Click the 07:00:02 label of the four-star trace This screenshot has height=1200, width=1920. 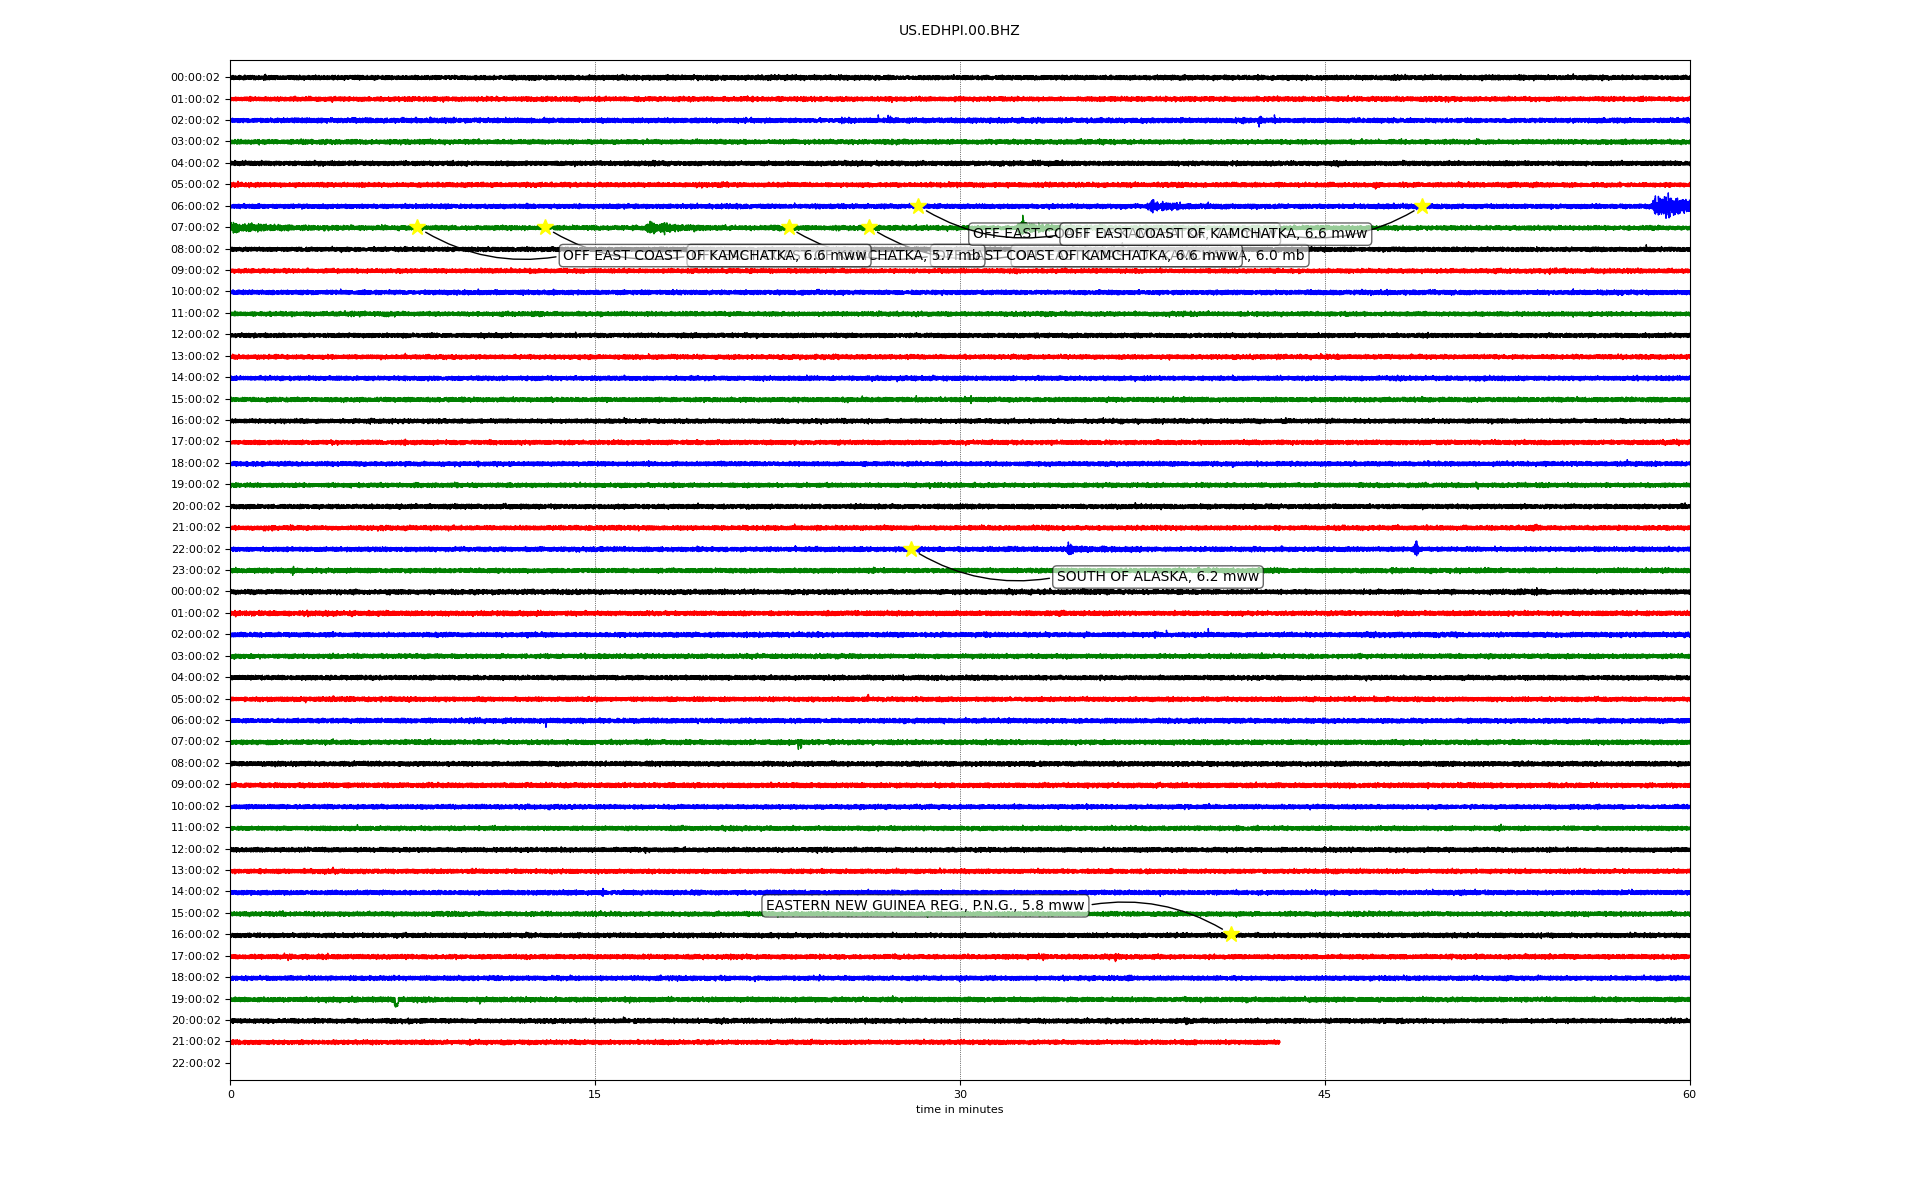pos(195,228)
